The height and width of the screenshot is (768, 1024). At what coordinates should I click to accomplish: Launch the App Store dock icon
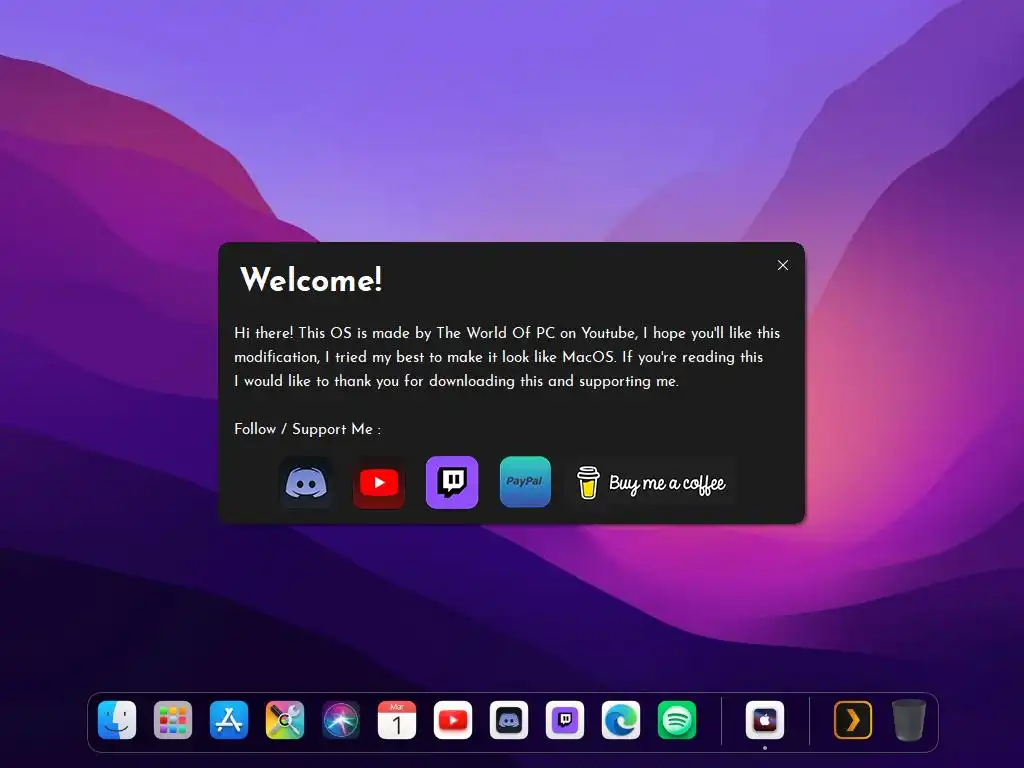click(x=229, y=720)
